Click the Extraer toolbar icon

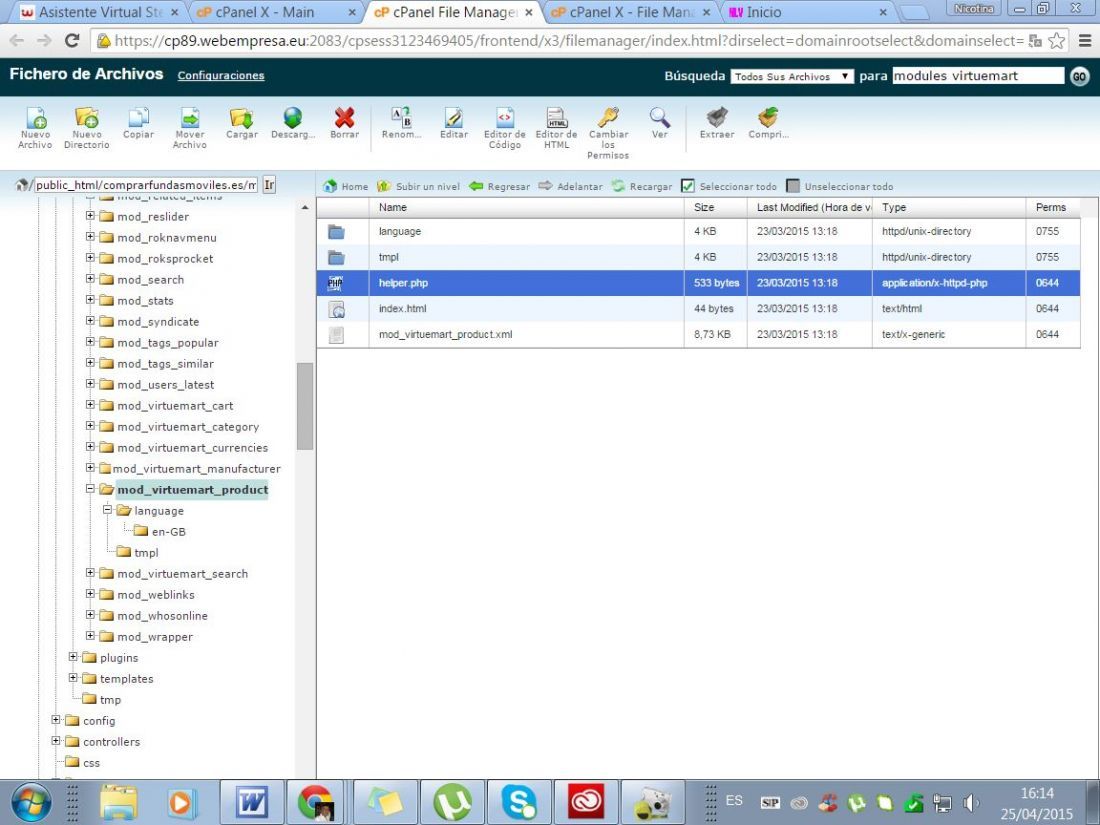717,123
